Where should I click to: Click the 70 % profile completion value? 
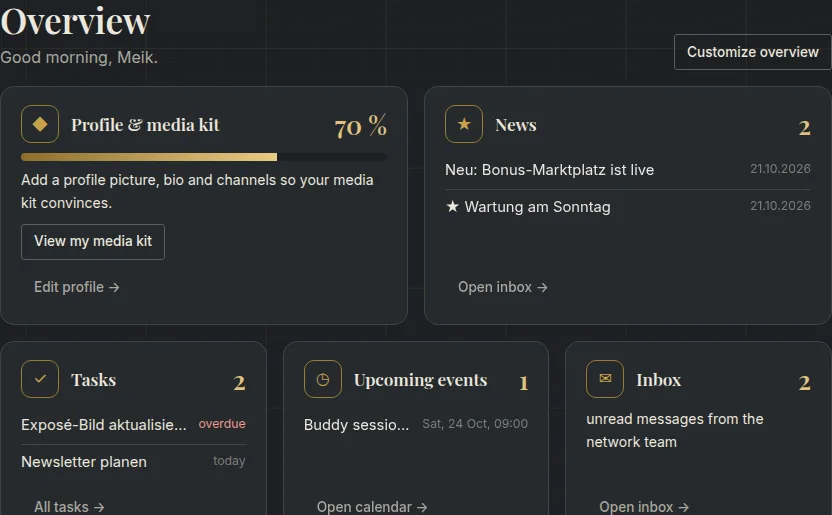click(360, 126)
